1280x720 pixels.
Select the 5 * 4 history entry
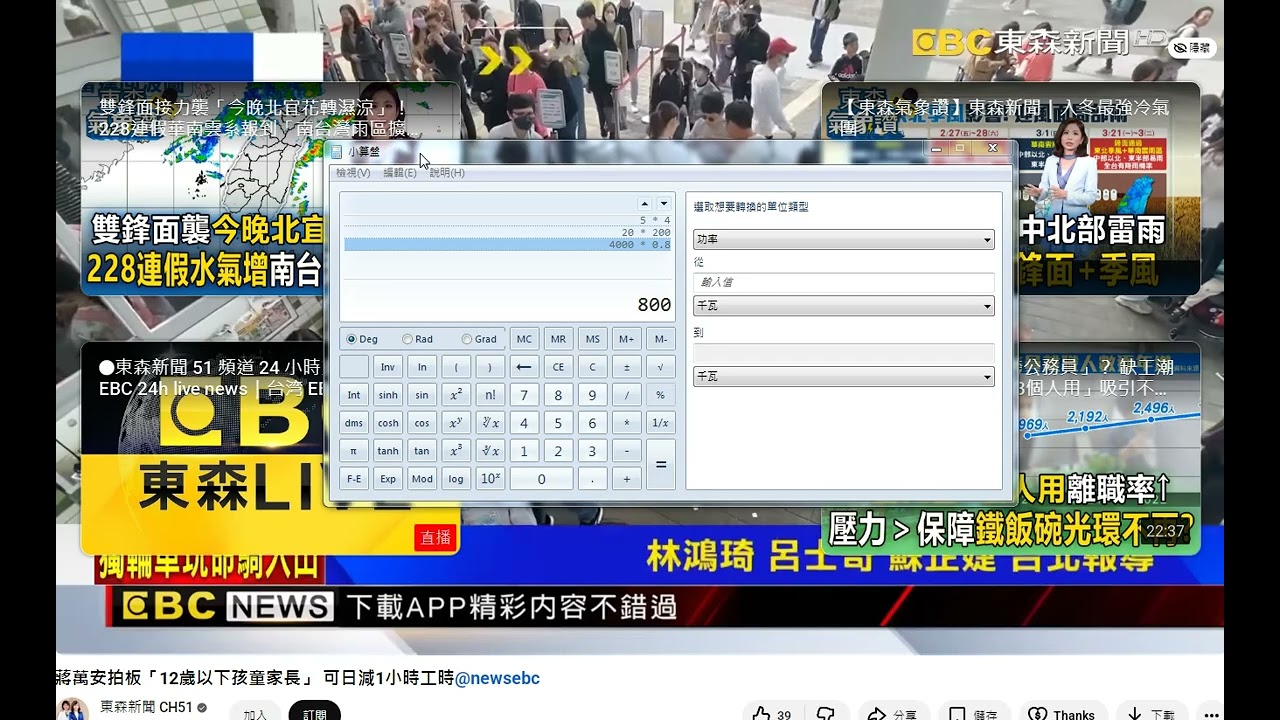pyautogui.click(x=507, y=220)
